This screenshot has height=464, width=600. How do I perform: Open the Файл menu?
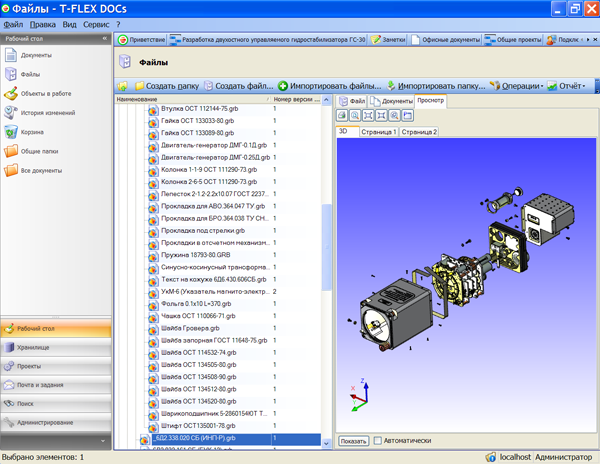[13, 24]
